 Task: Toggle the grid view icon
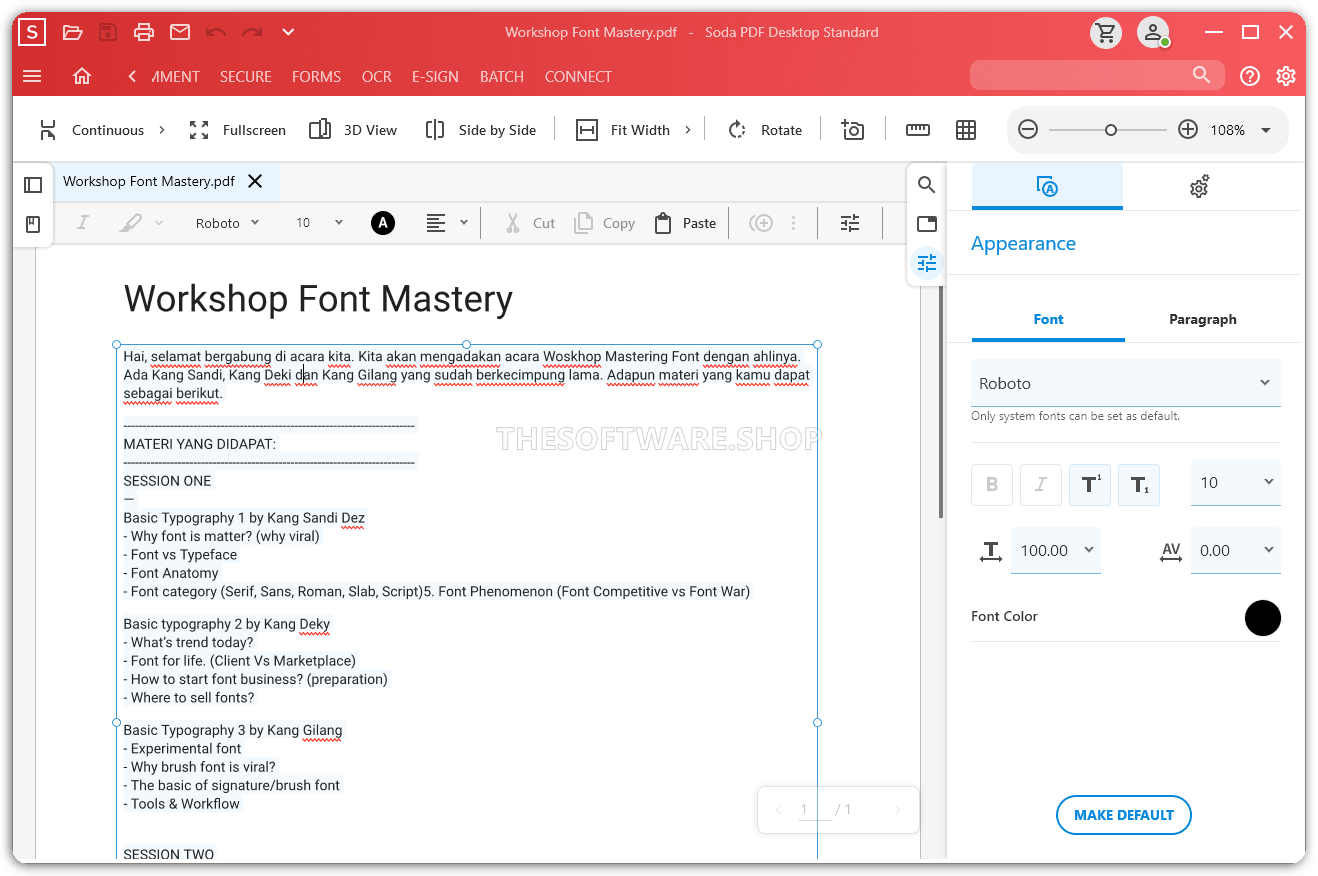tap(965, 130)
